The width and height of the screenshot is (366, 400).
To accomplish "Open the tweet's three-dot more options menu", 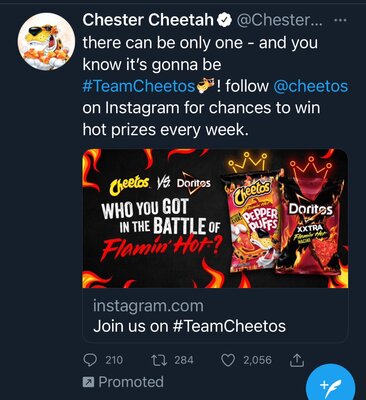I will [x=340, y=20].
